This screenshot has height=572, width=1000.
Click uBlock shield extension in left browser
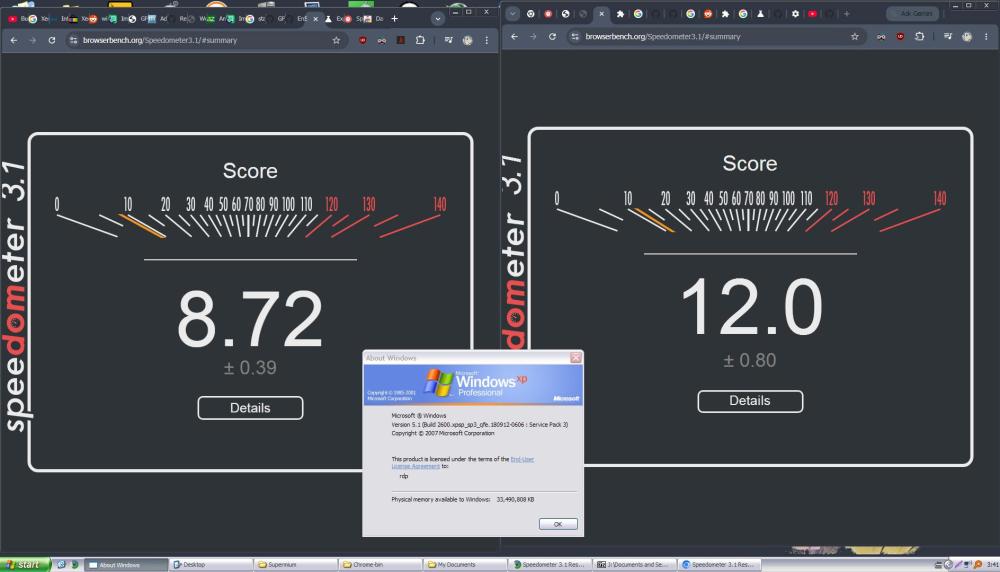[x=362, y=40]
